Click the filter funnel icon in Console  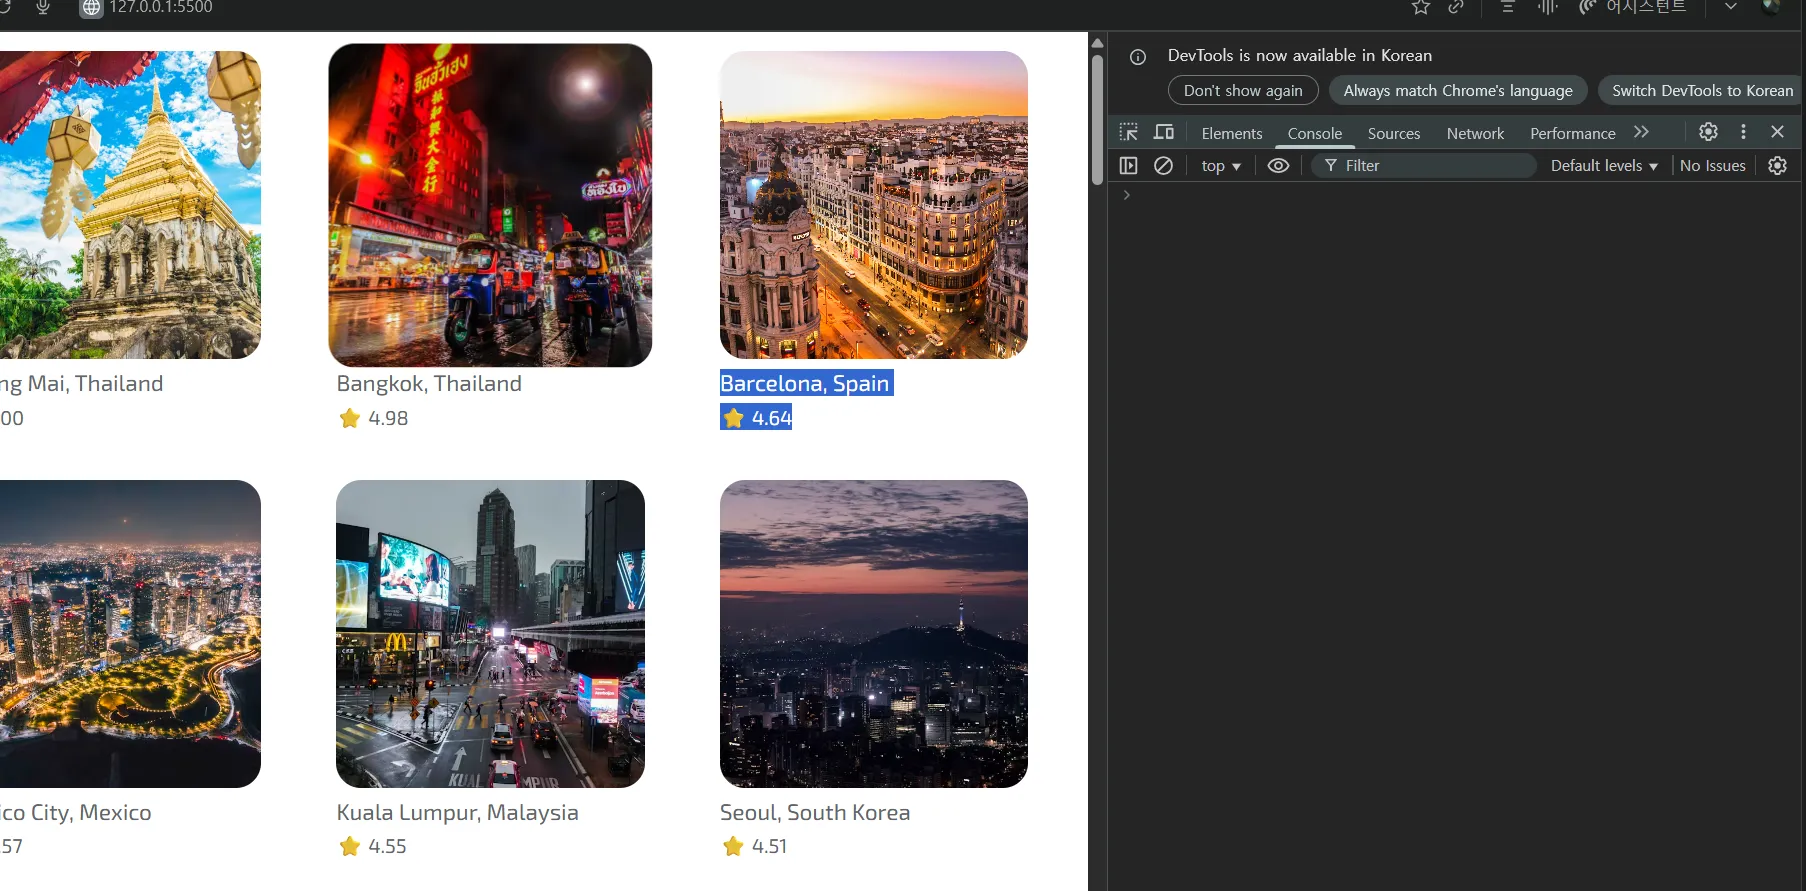coord(1331,166)
